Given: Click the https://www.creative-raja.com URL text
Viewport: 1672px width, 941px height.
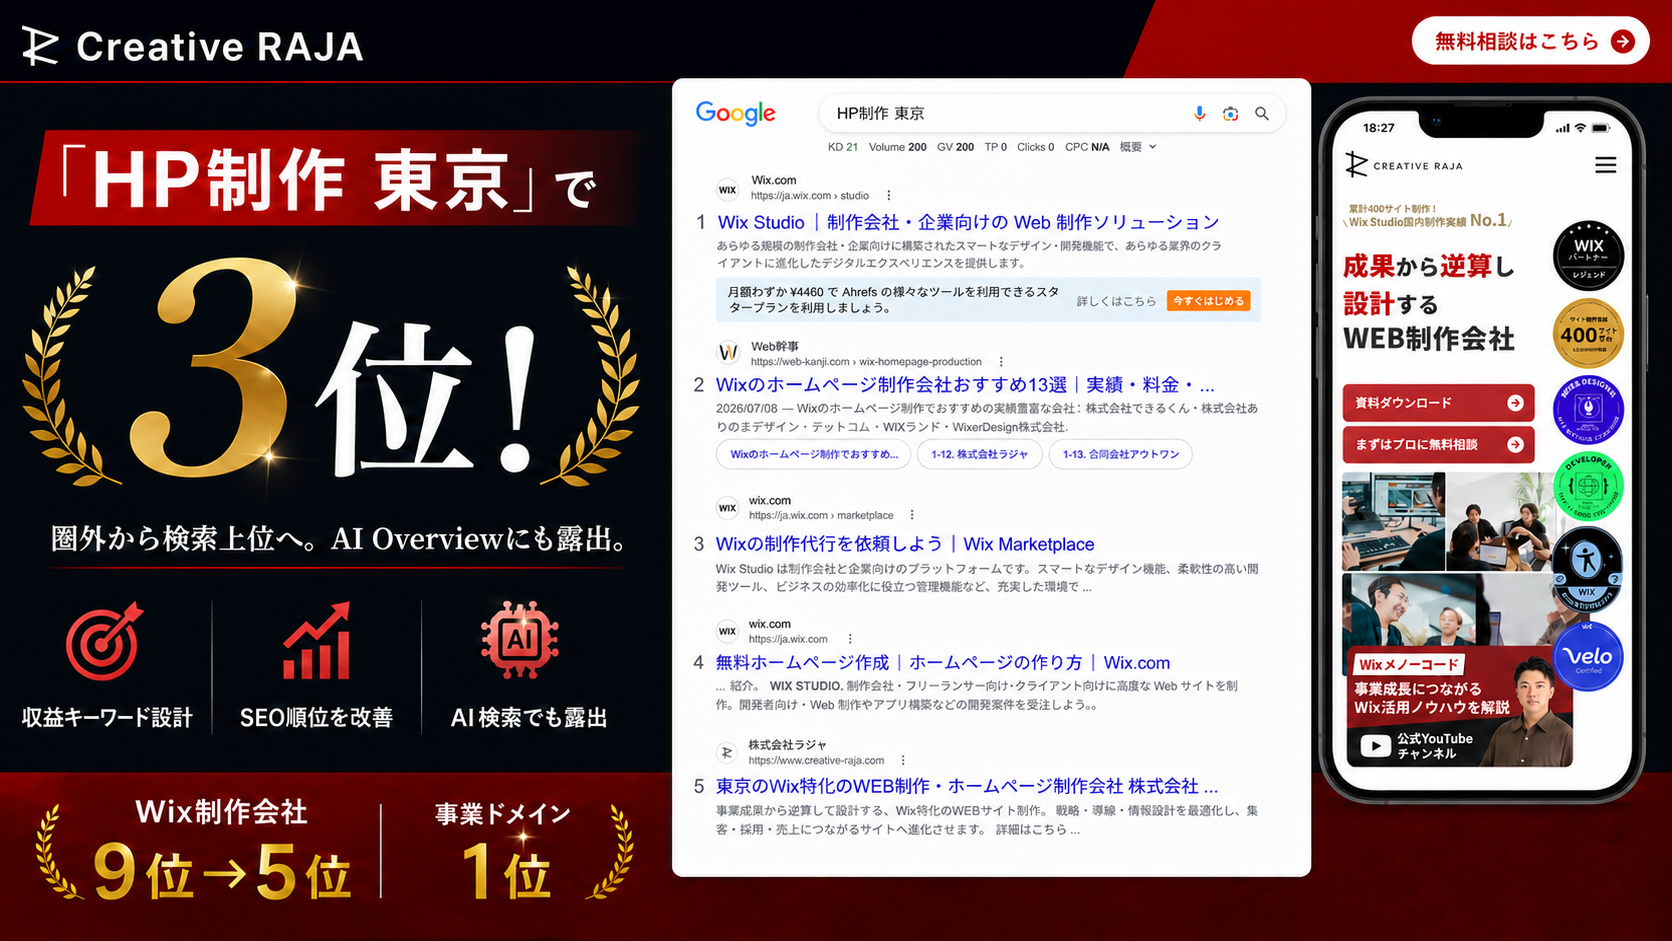Looking at the screenshot, I should [x=816, y=760].
